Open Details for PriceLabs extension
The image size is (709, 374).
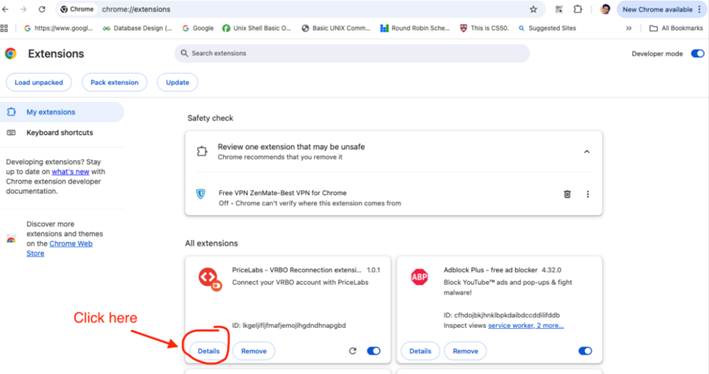(208, 351)
